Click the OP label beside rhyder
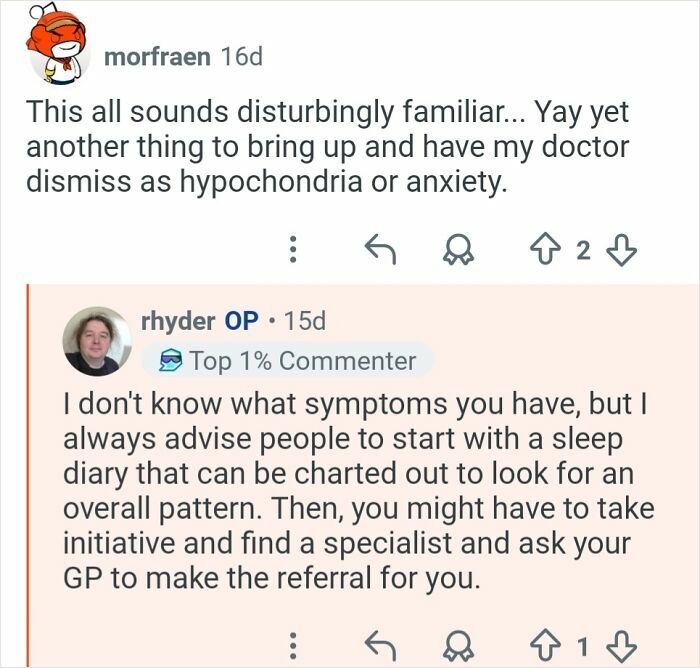The image size is (700, 668). coord(241,321)
